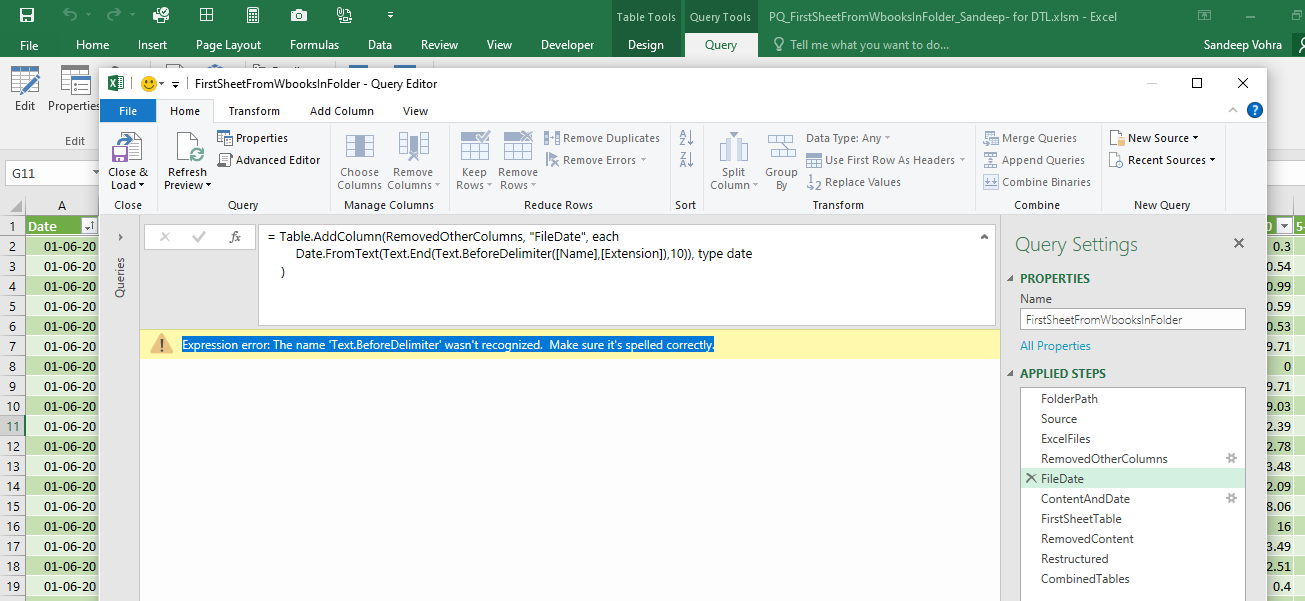This screenshot has width=1305, height=601.
Task: Select the ContentAndDate applied step
Action: [1085, 499]
